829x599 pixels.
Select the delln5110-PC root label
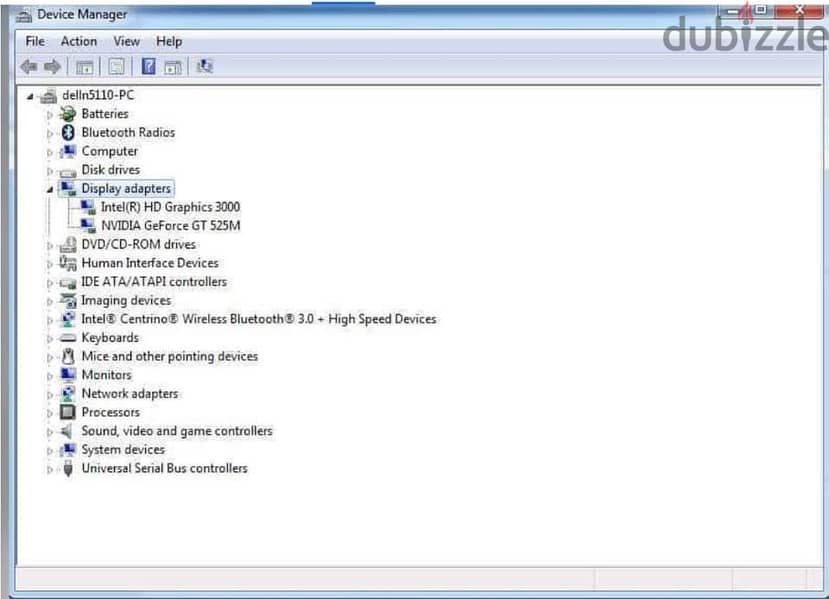coord(98,95)
